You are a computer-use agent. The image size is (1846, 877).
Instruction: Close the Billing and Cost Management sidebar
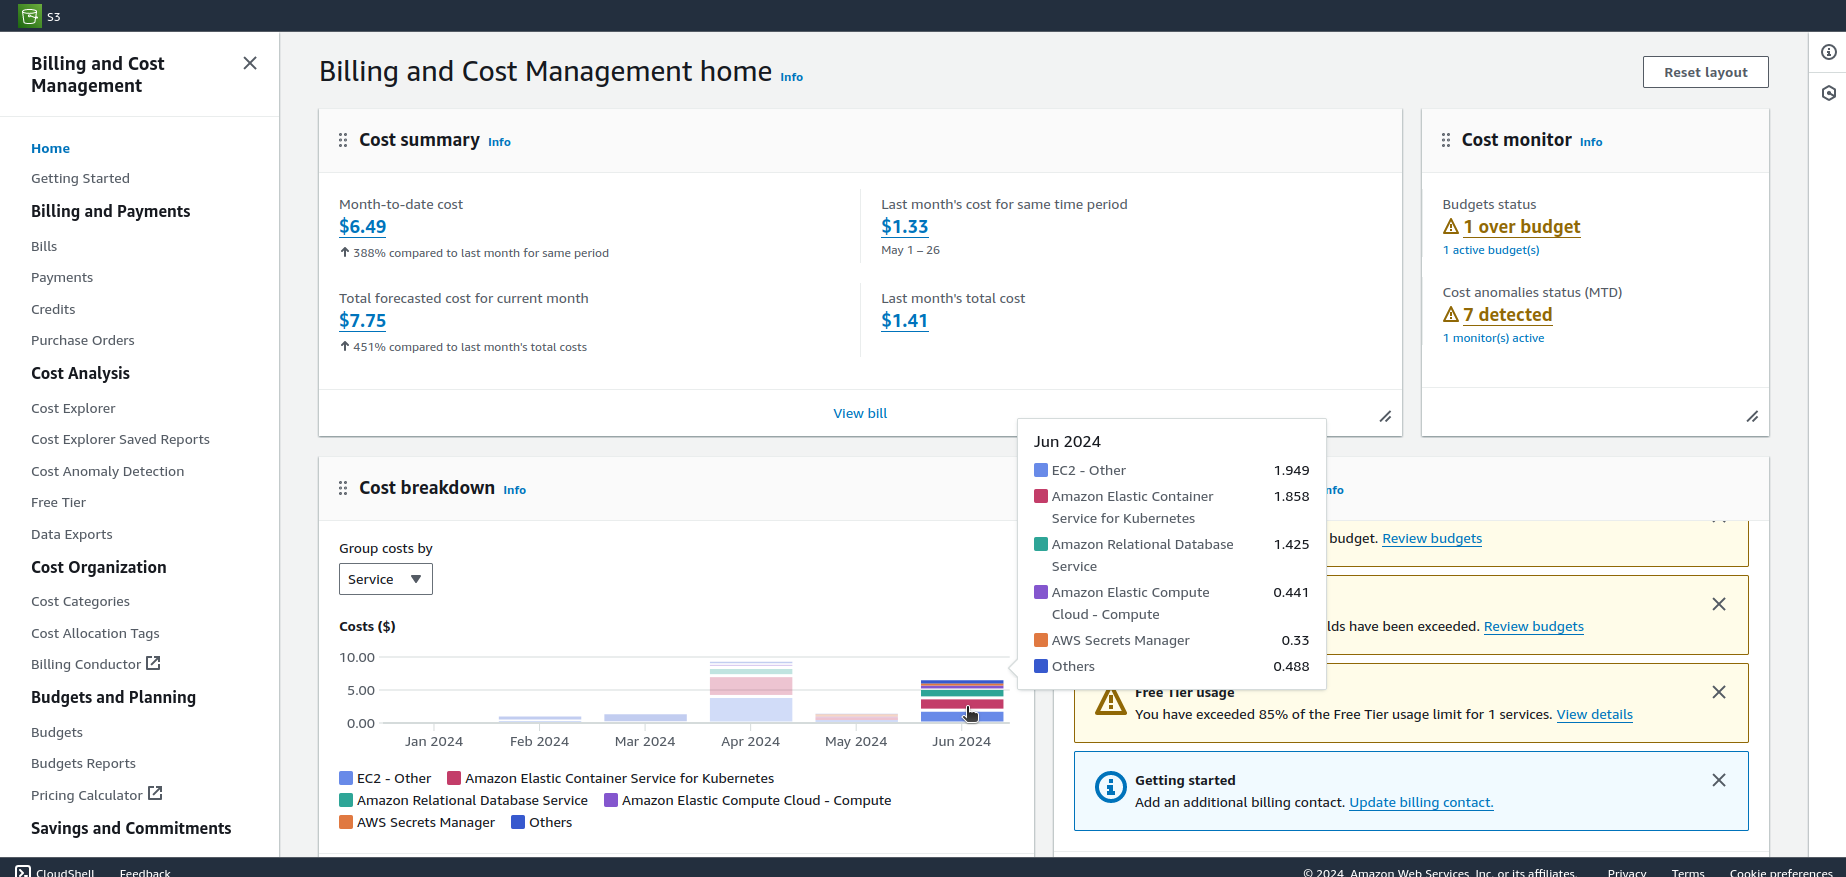[x=250, y=63]
